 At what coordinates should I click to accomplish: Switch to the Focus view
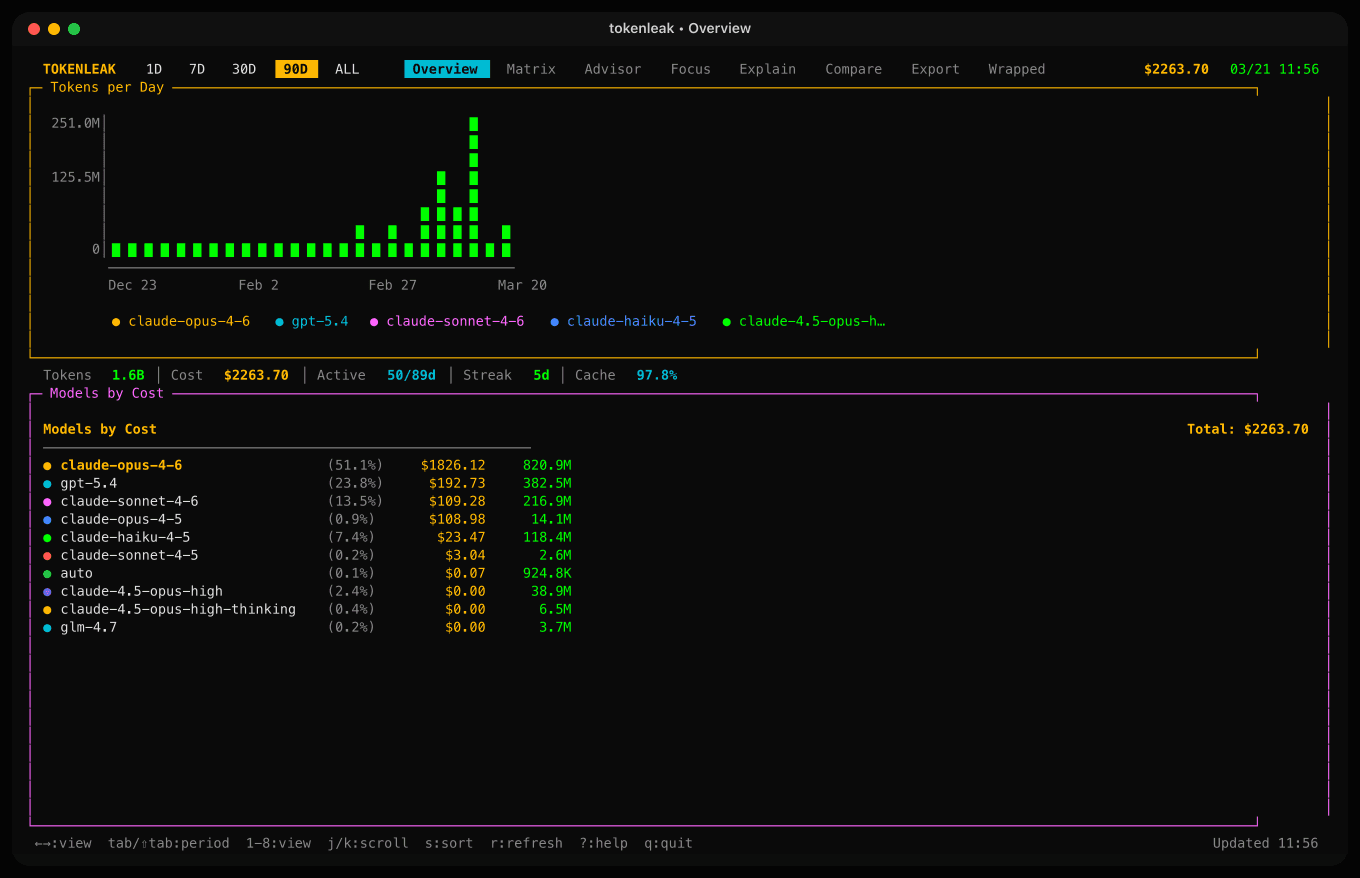pyautogui.click(x=691, y=69)
